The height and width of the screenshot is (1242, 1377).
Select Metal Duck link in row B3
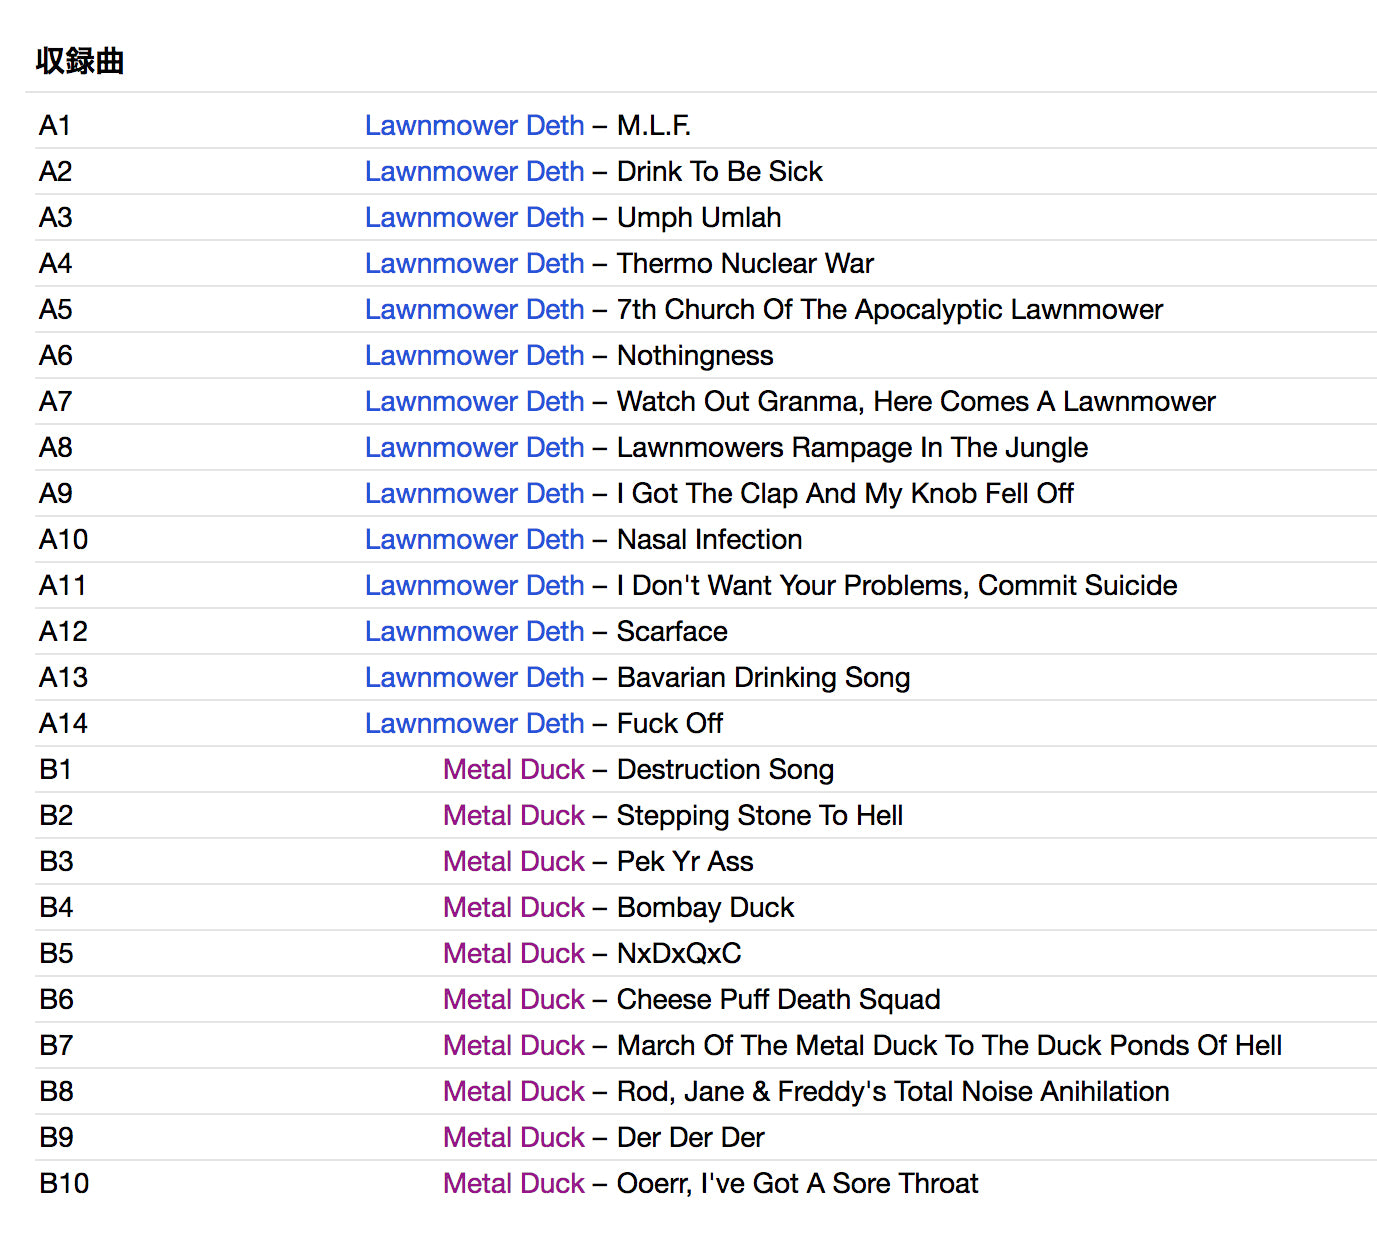(x=513, y=861)
